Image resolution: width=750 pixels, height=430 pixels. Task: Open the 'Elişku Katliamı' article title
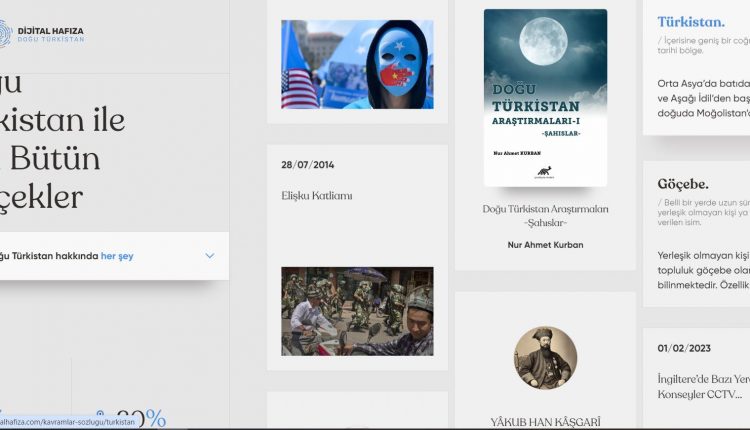317,196
